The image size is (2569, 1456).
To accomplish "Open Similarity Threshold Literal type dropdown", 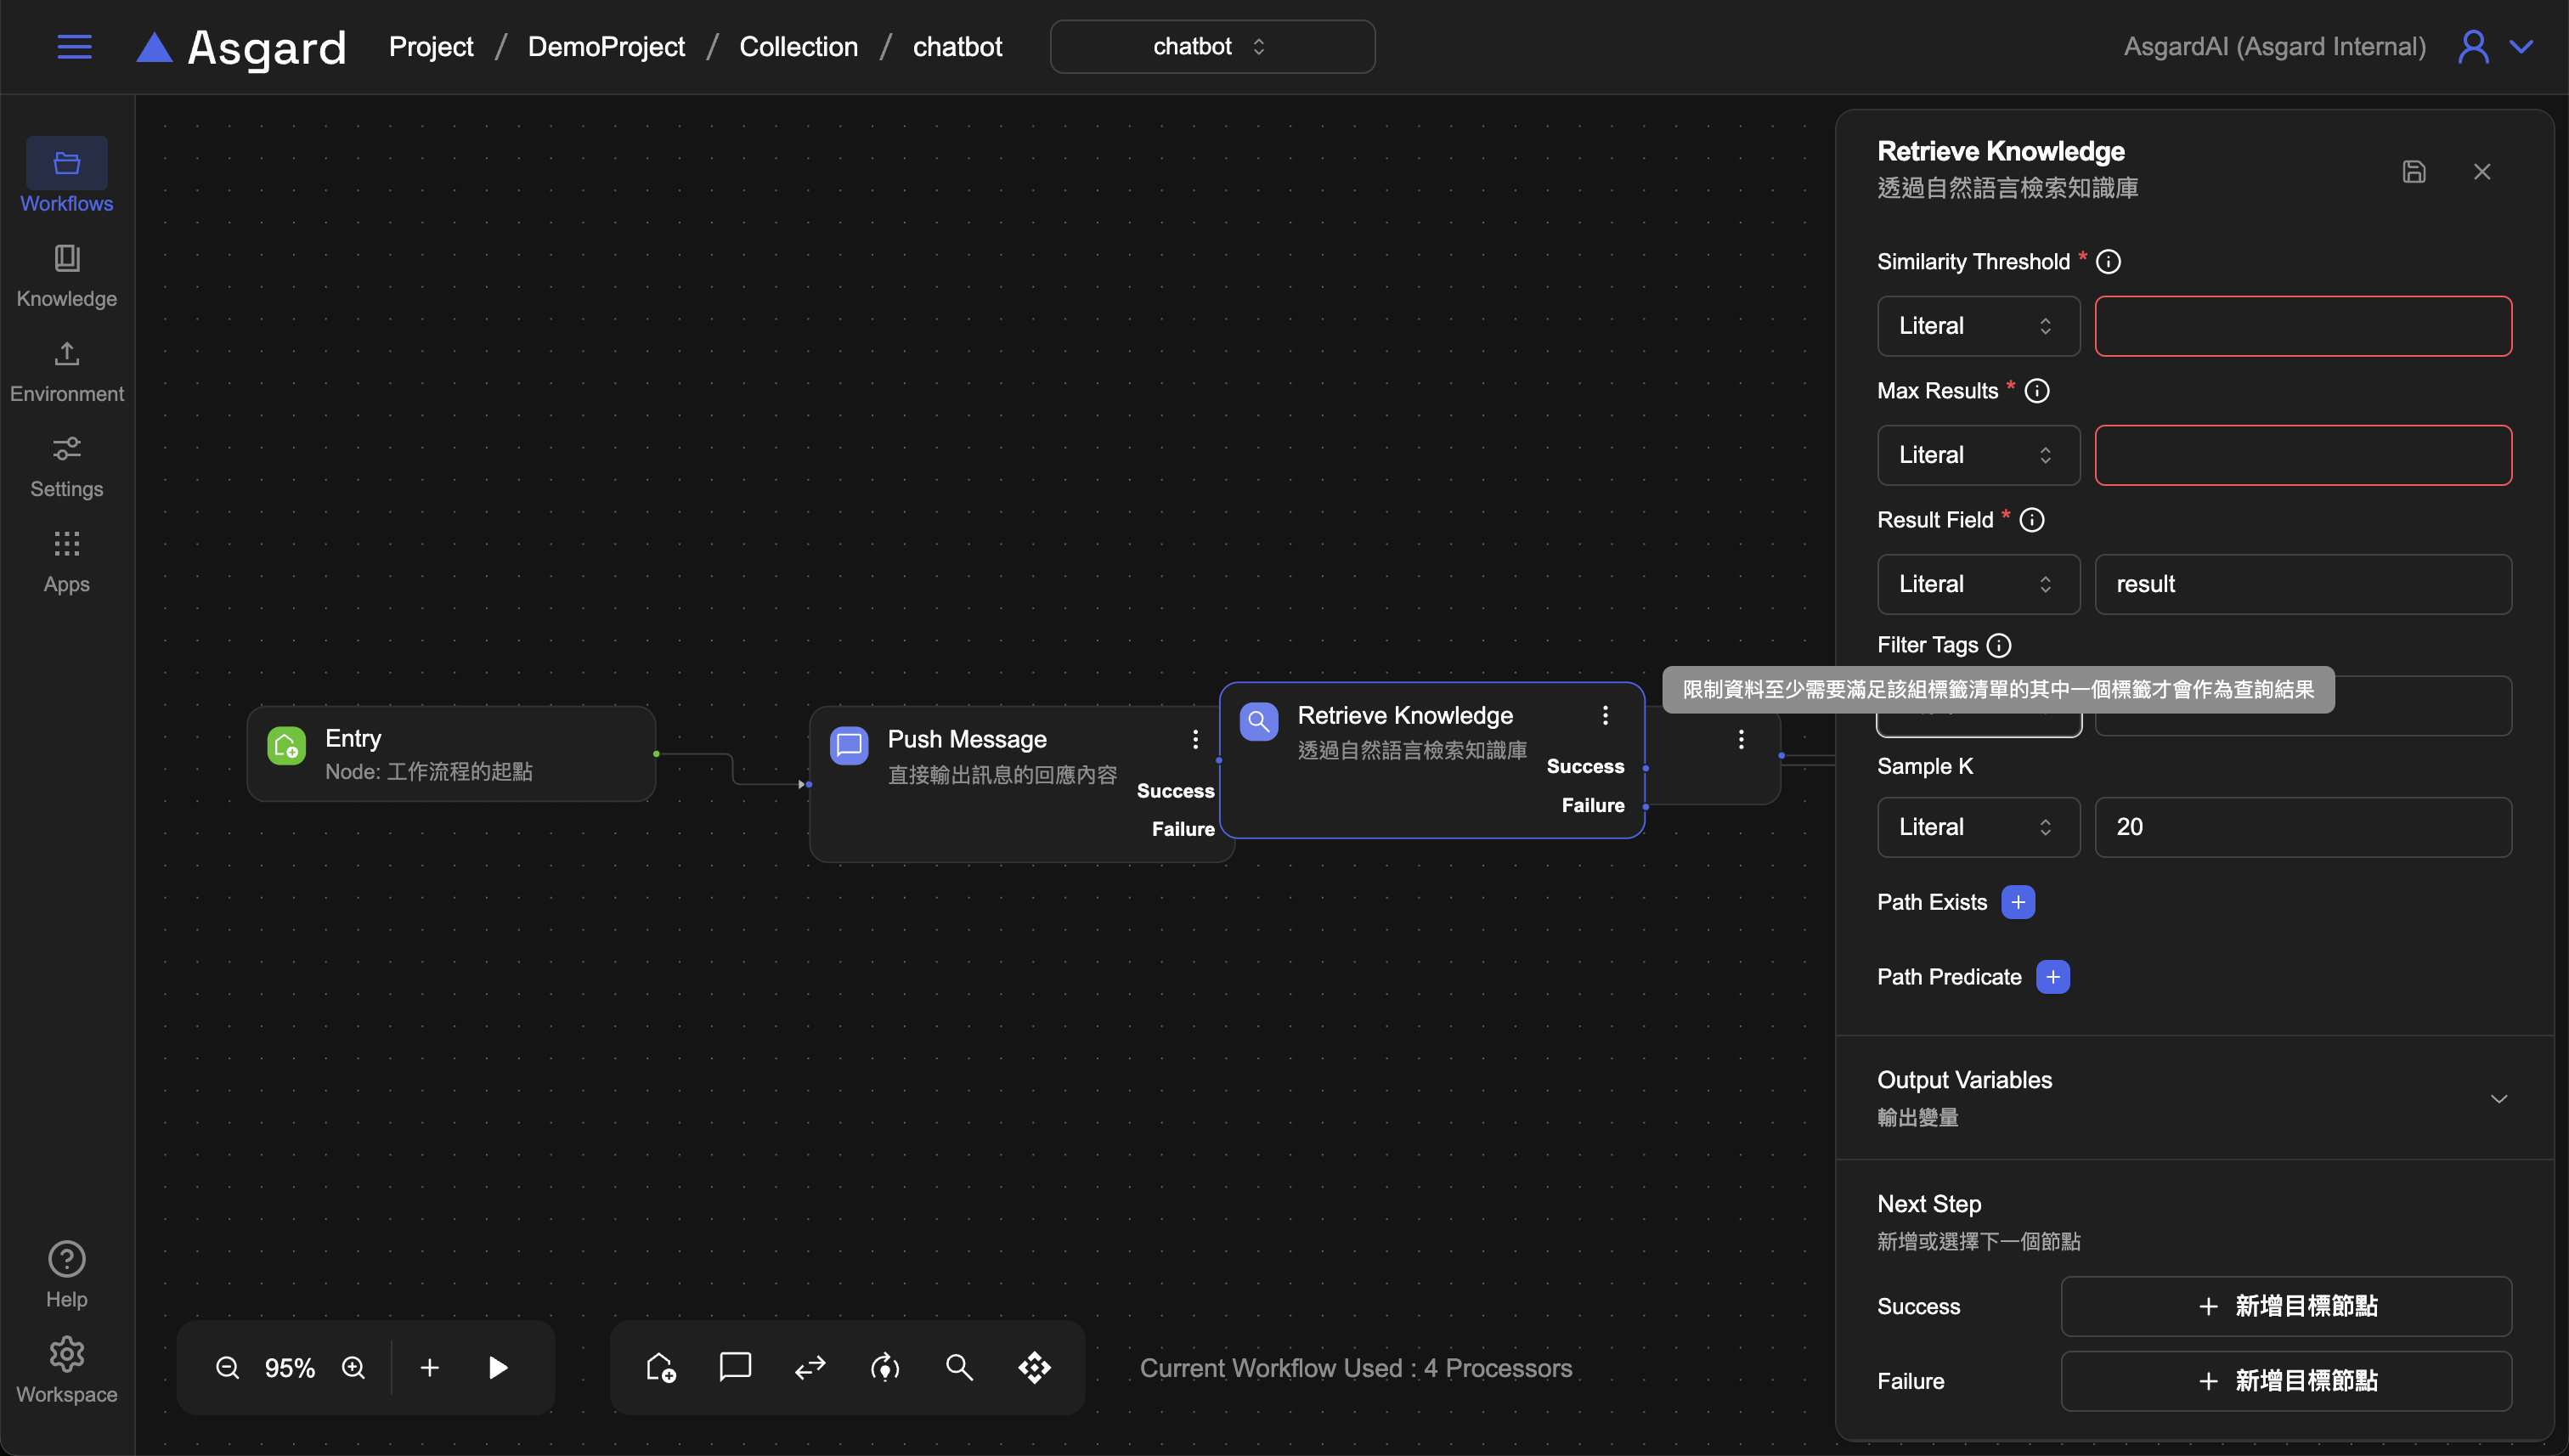I will pos(1977,326).
